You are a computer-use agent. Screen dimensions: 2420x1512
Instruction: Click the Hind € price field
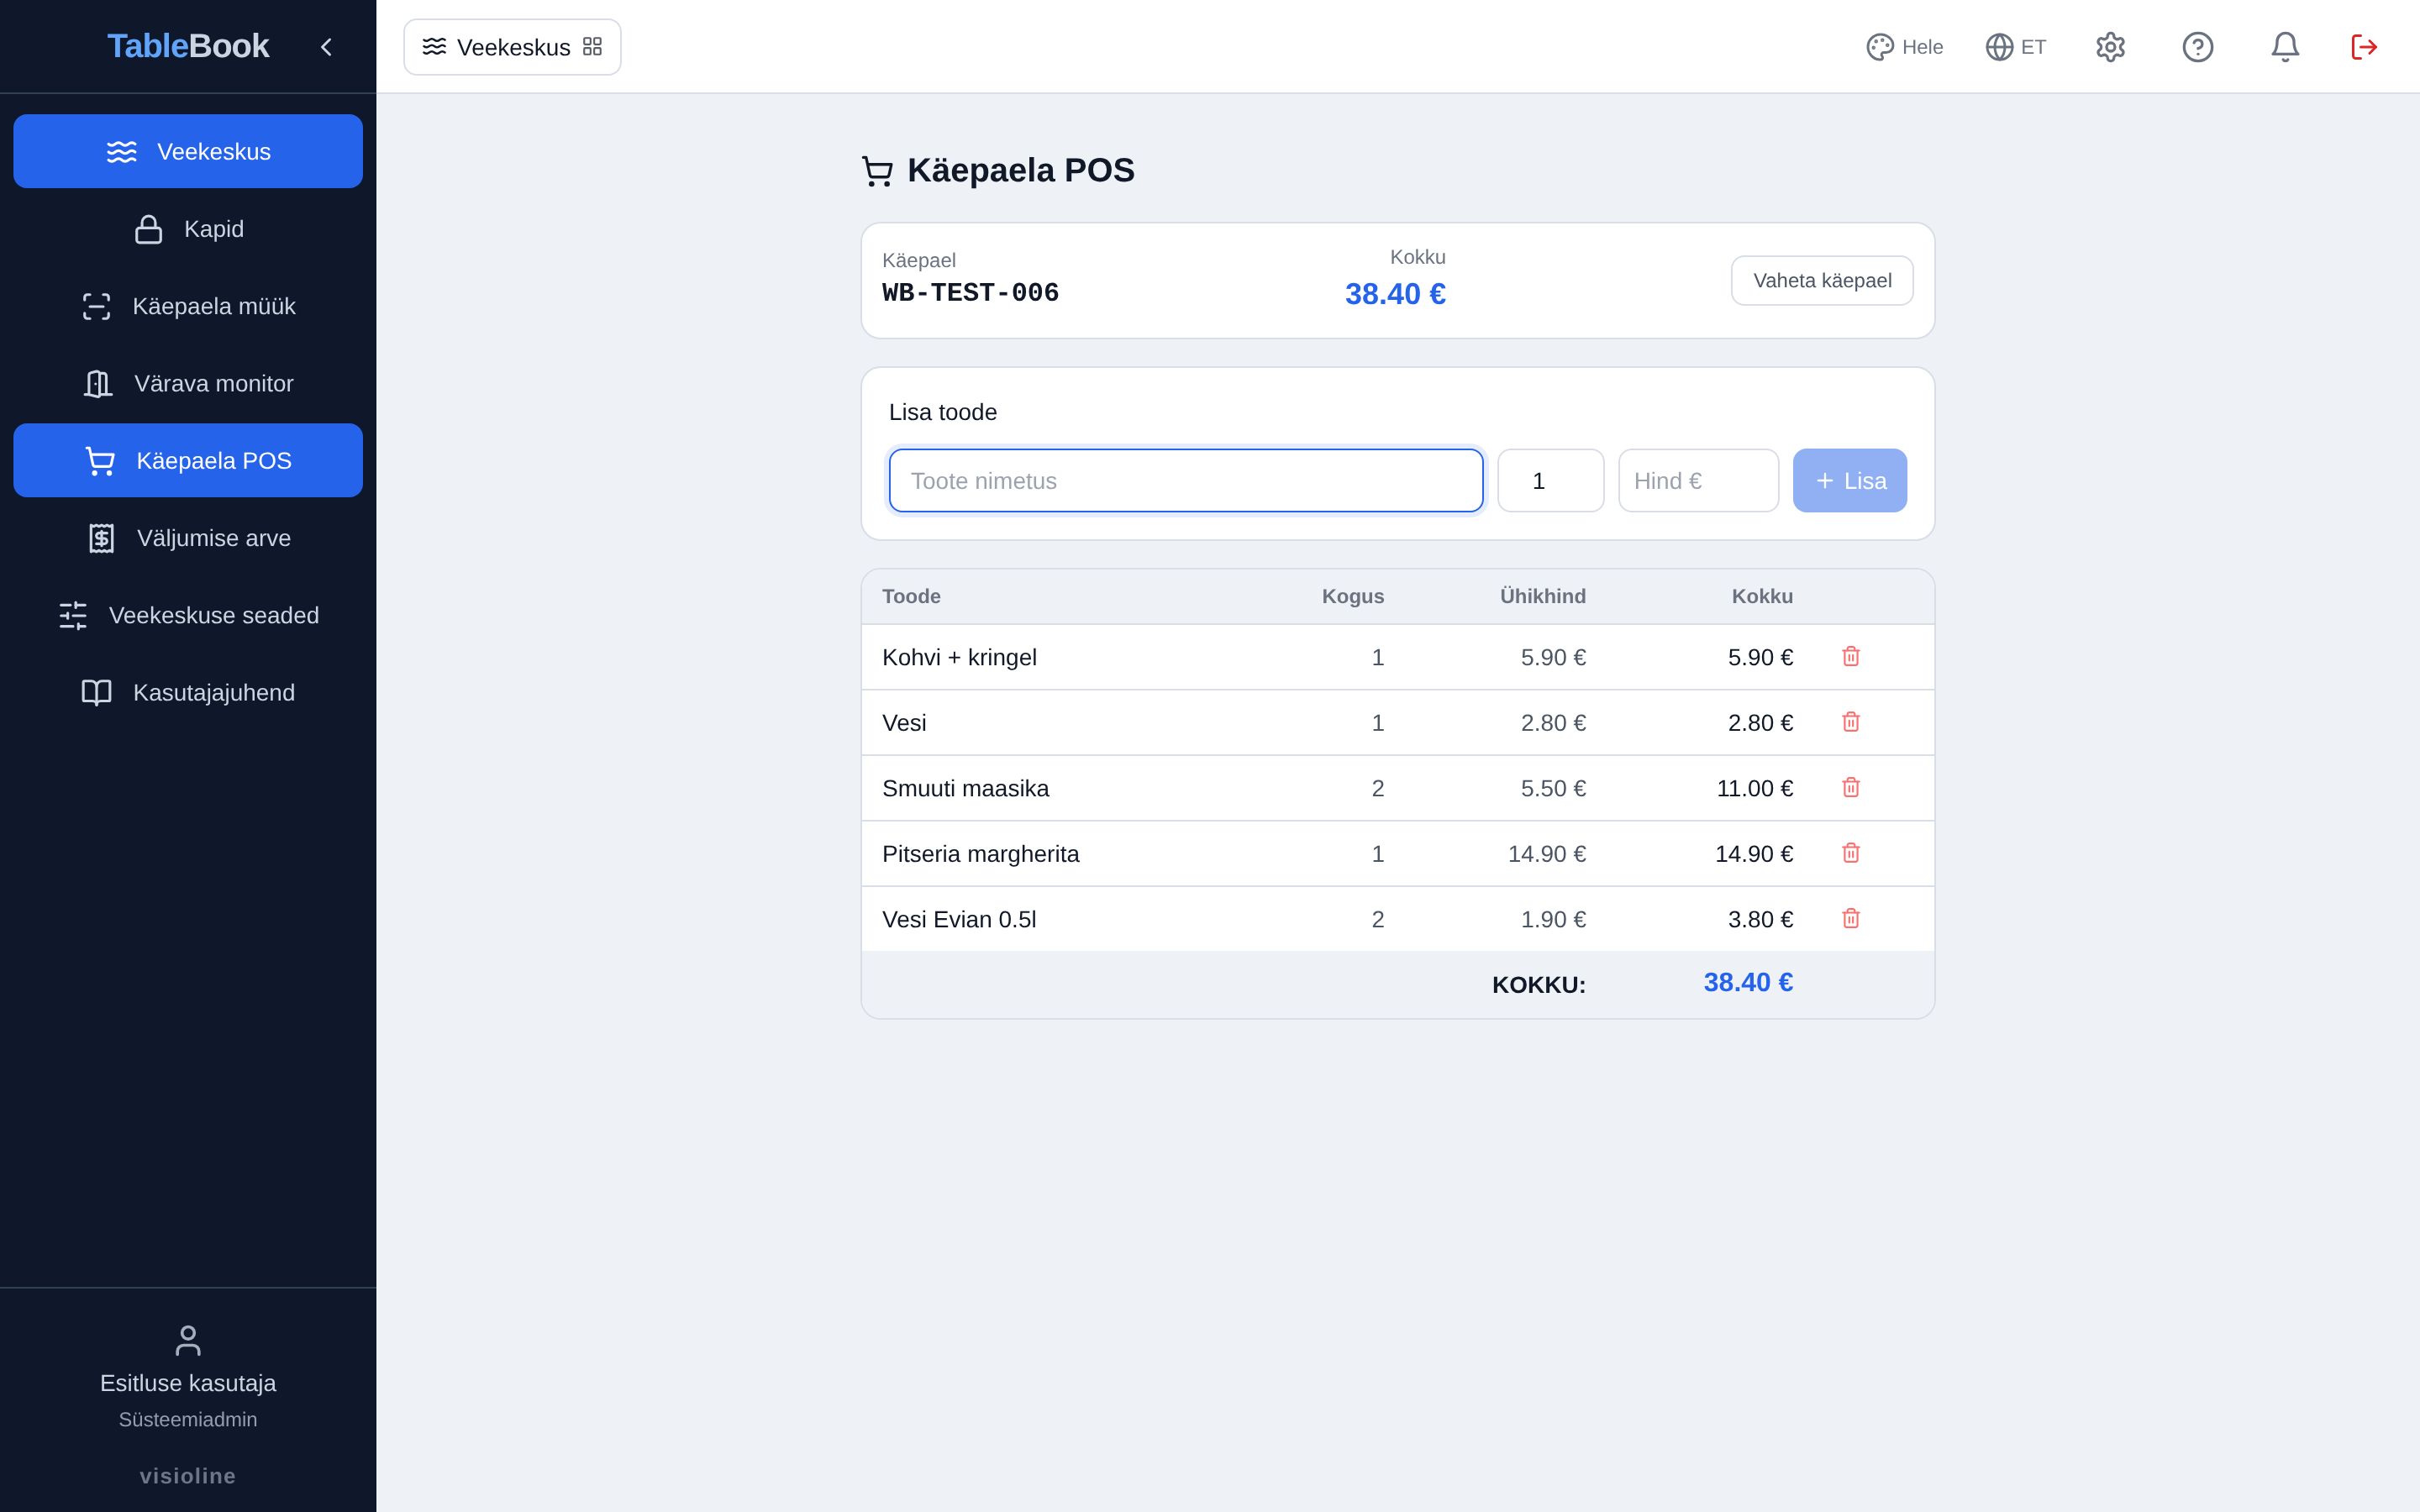click(1698, 481)
